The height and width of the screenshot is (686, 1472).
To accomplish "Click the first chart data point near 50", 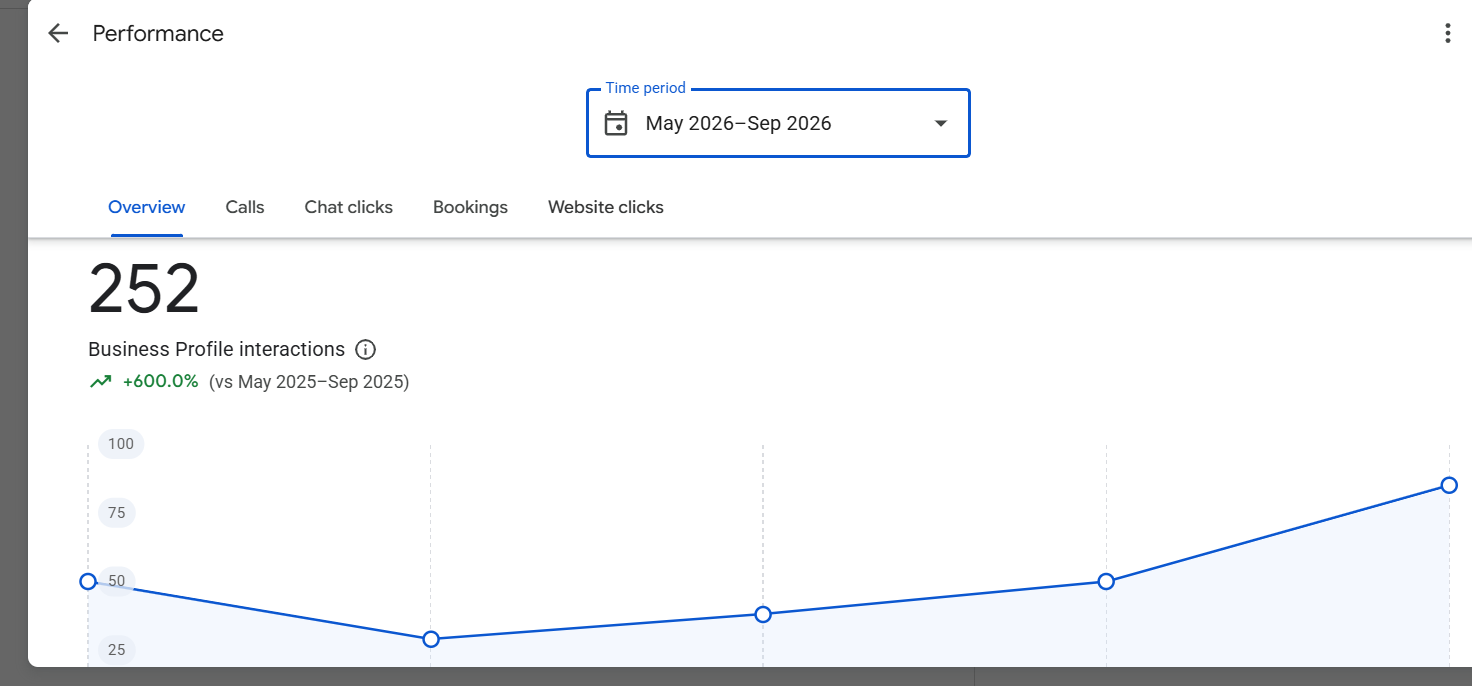I will (88, 581).
